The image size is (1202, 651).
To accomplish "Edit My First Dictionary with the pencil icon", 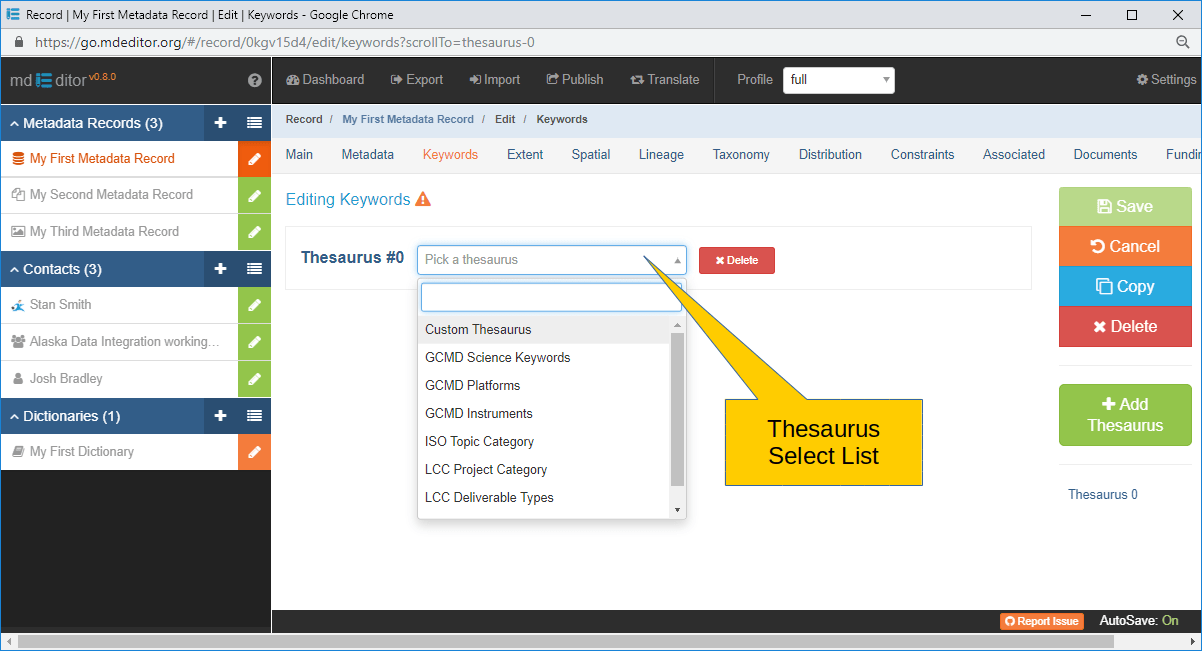I will click(x=253, y=452).
